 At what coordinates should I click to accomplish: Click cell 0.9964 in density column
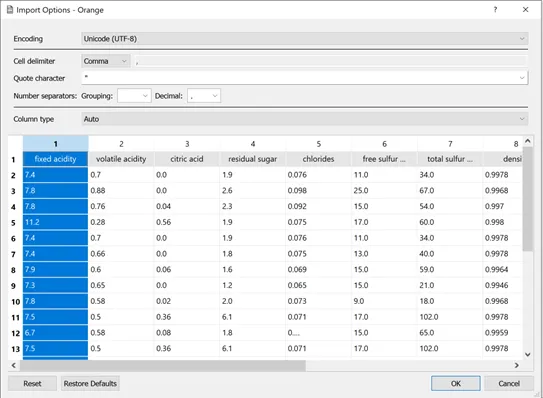502,269
